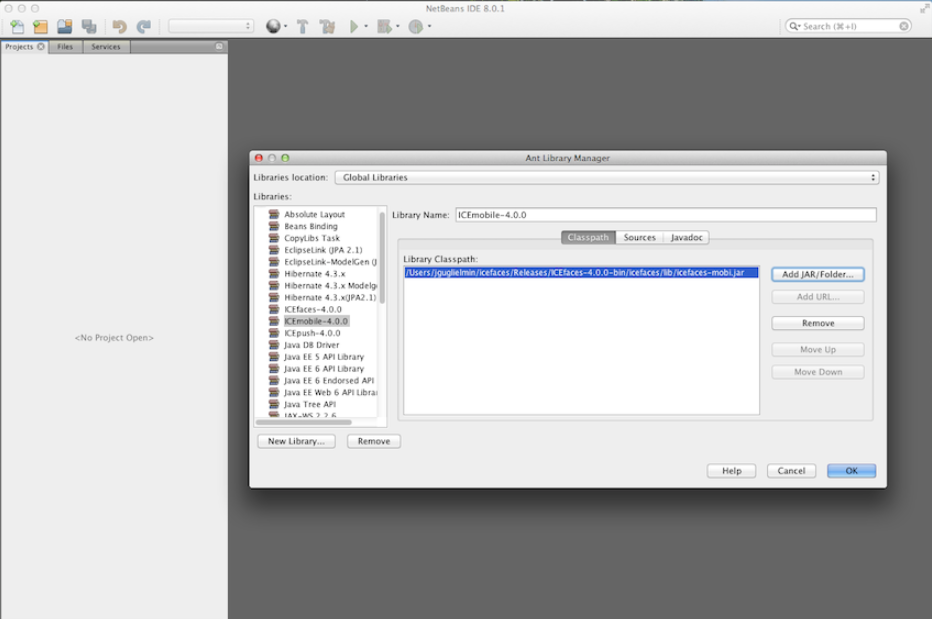This screenshot has height=619, width=932.
Task: Click the Add JAR/Folder button
Action: (x=817, y=274)
